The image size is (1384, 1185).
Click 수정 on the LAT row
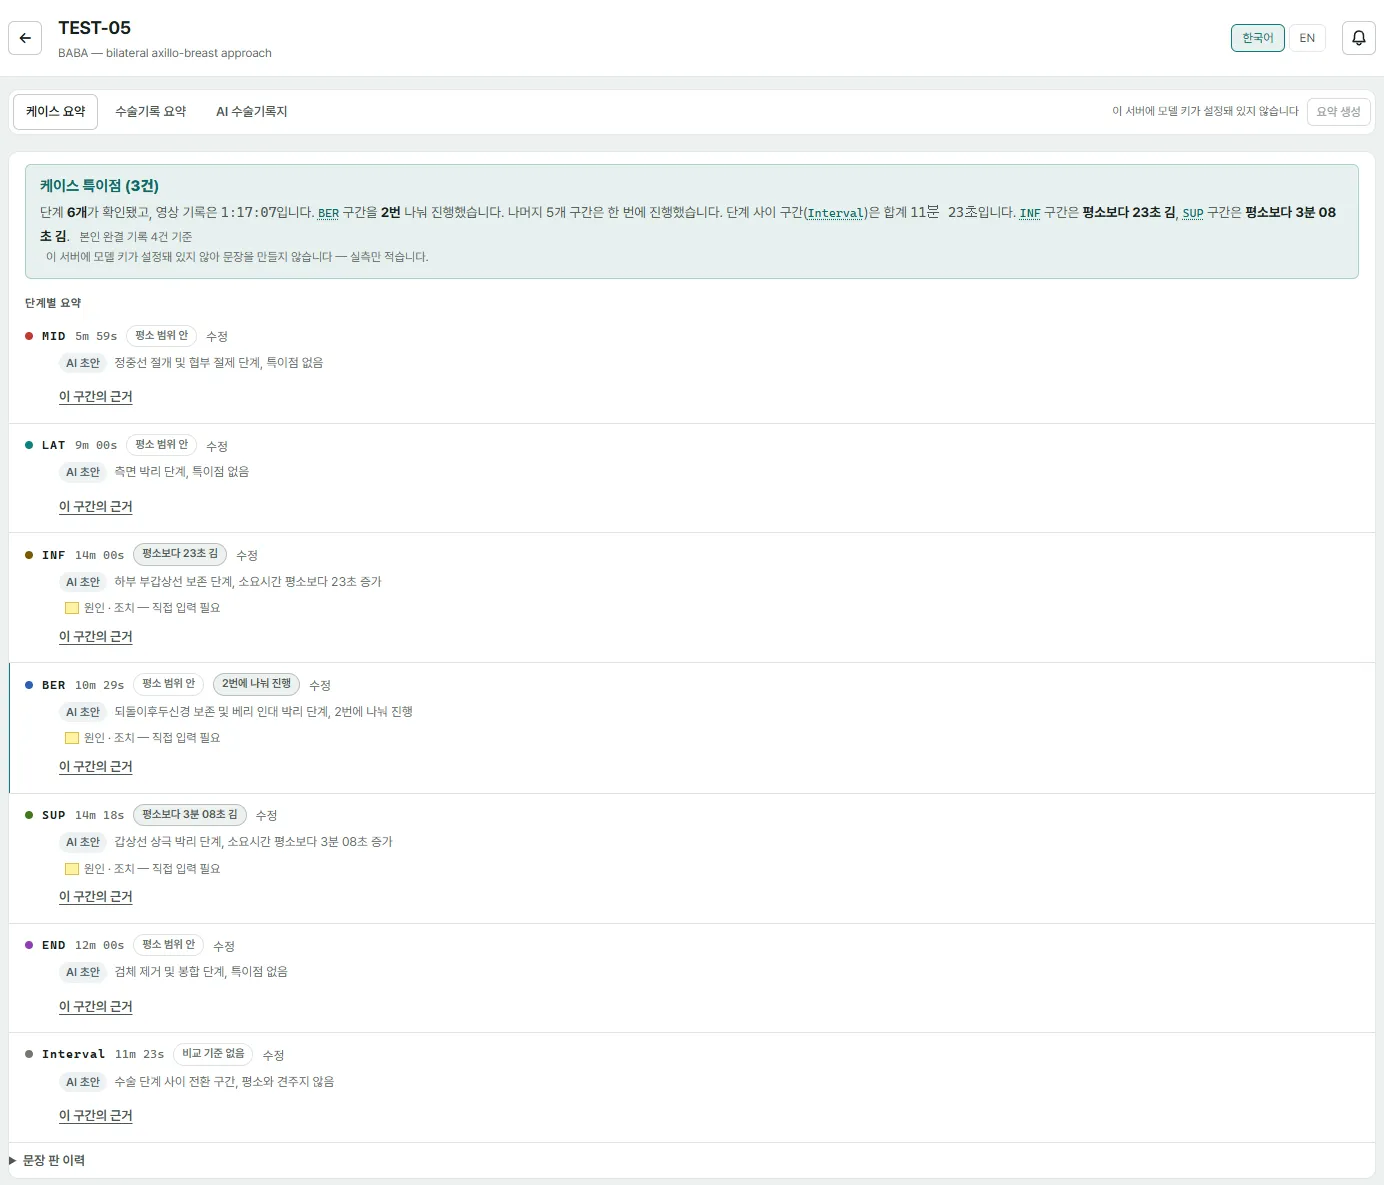click(x=217, y=446)
